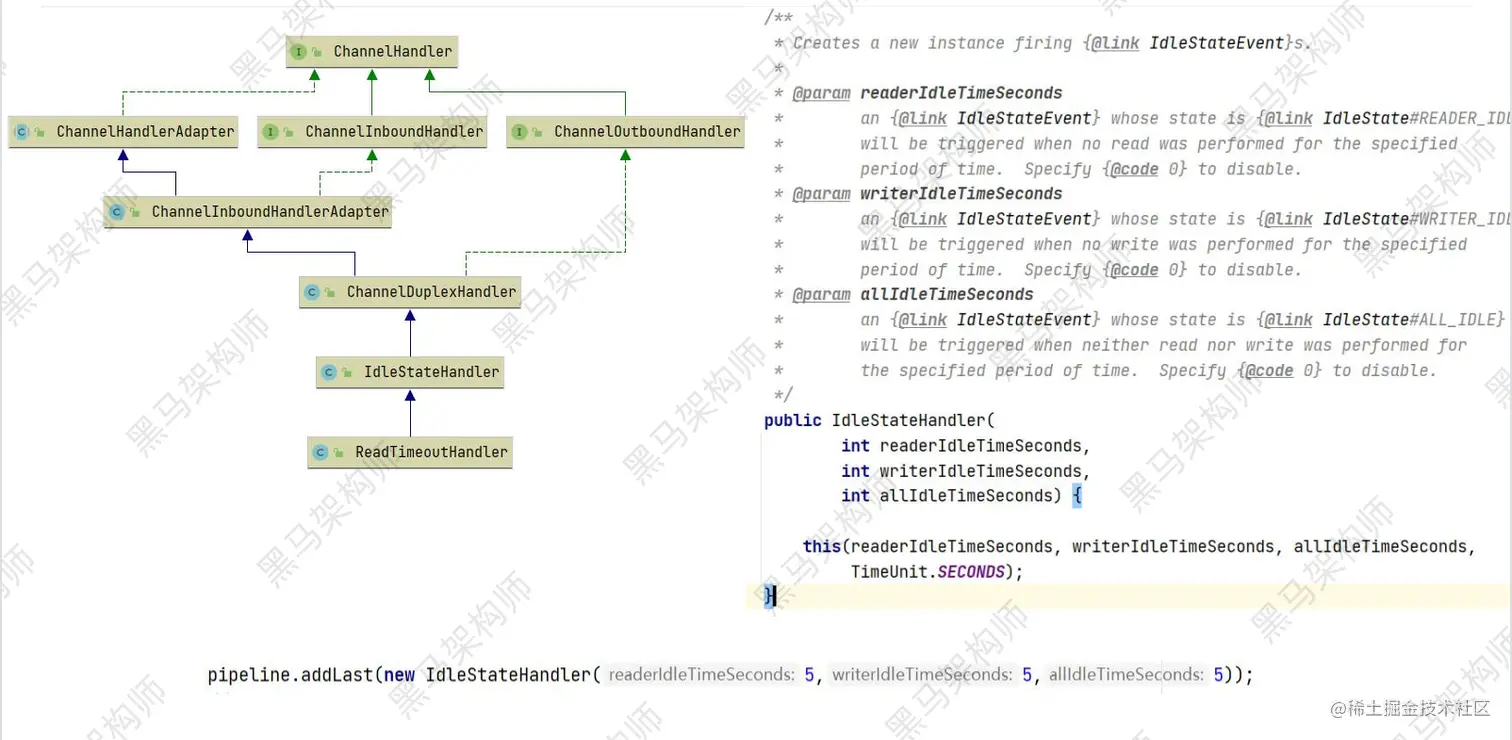Click the 'public' keyword of the constructor
Screen dimensions: 1512x740
(793, 420)
